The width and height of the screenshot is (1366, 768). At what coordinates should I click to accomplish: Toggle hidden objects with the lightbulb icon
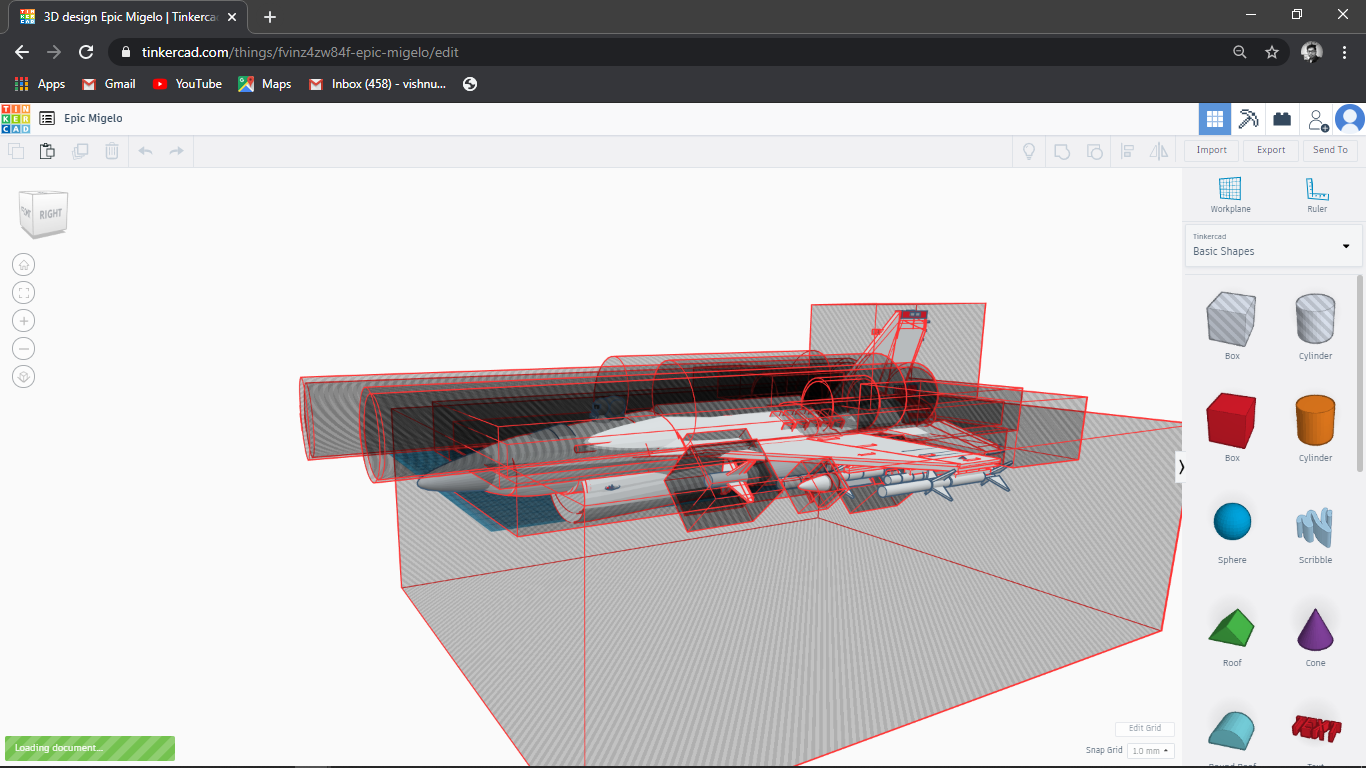point(1028,151)
